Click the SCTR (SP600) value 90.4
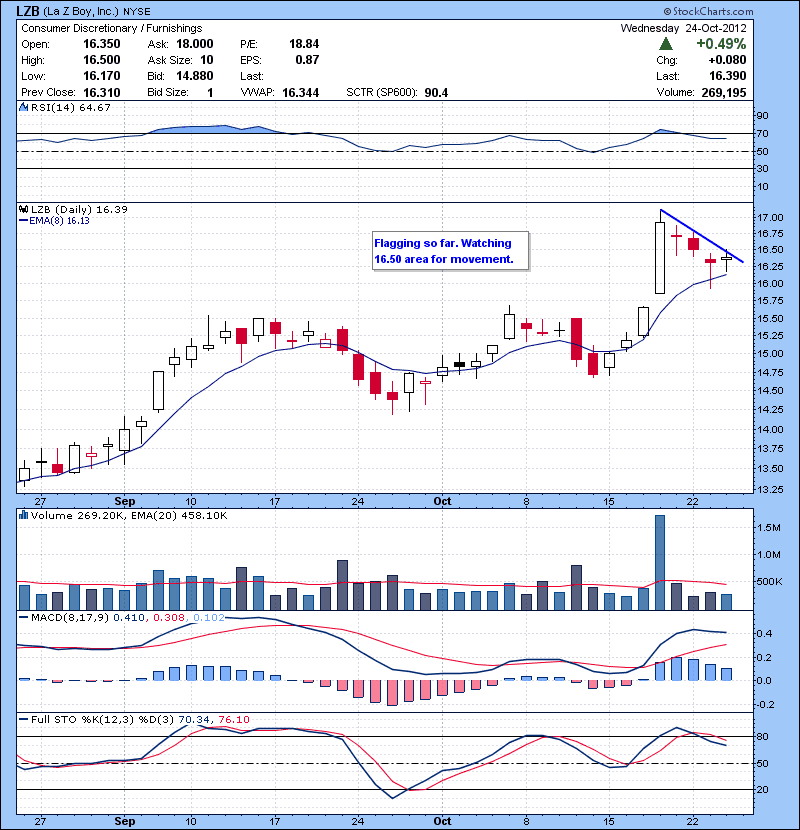The height and width of the screenshot is (830, 800). tap(436, 93)
